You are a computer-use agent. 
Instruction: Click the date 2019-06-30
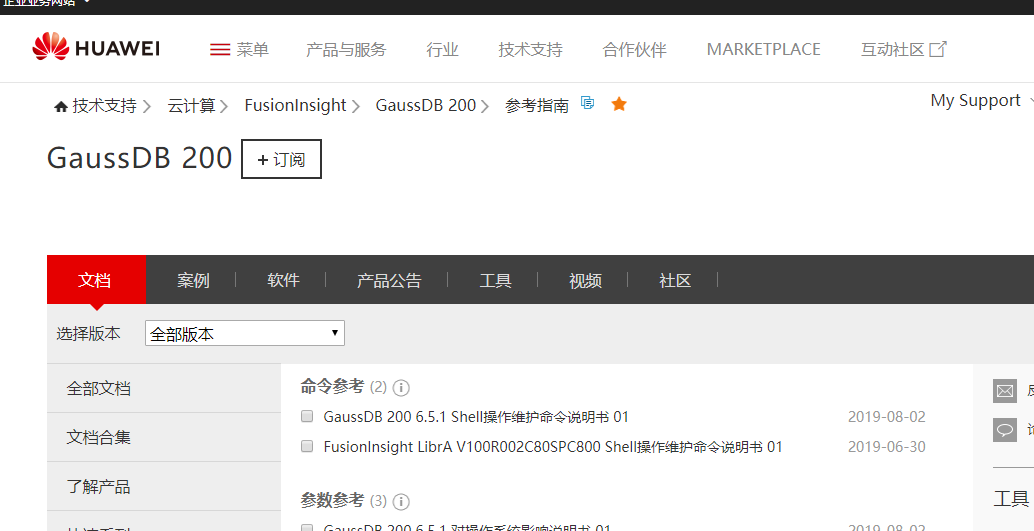coord(886,447)
